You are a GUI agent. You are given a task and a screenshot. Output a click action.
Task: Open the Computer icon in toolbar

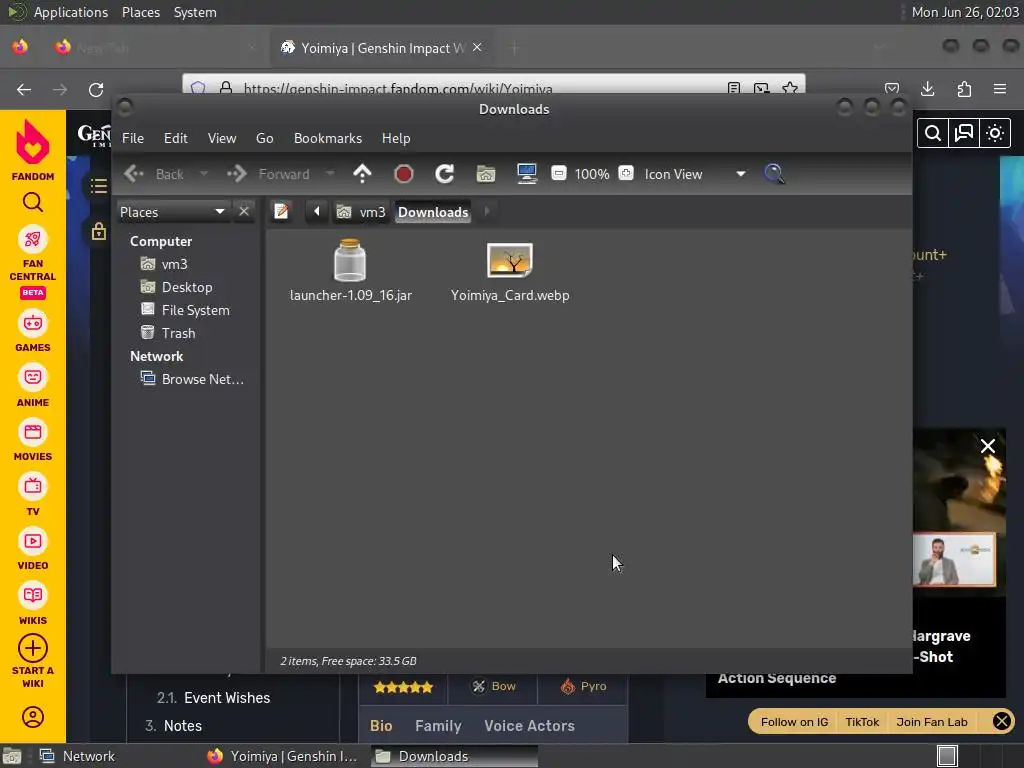[526, 174]
